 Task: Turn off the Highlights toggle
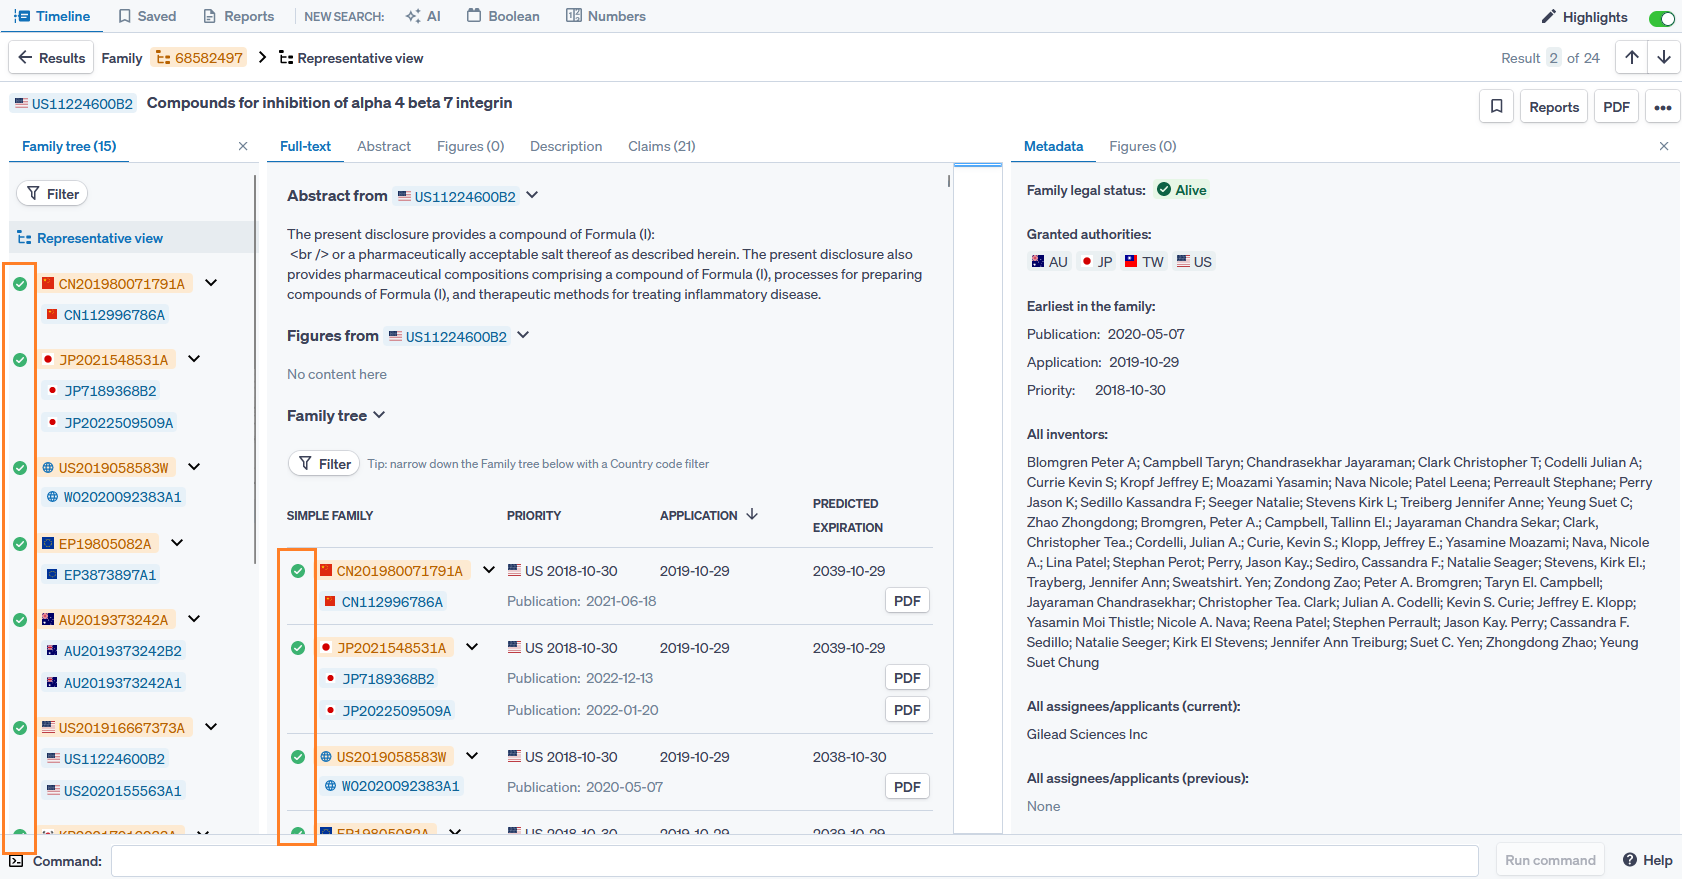pos(1661,18)
